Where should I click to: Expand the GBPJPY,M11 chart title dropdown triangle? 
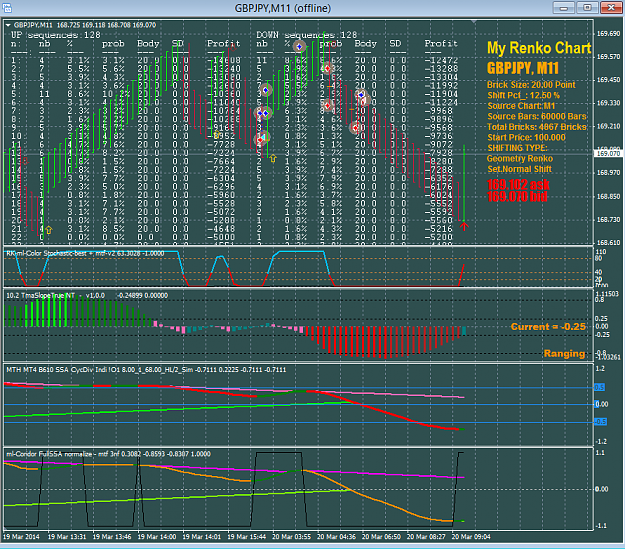(8, 25)
